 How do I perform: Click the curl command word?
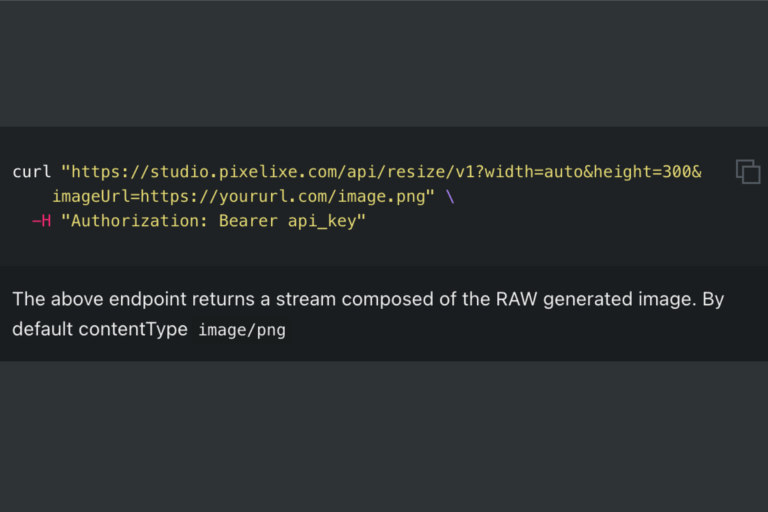(31, 172)
